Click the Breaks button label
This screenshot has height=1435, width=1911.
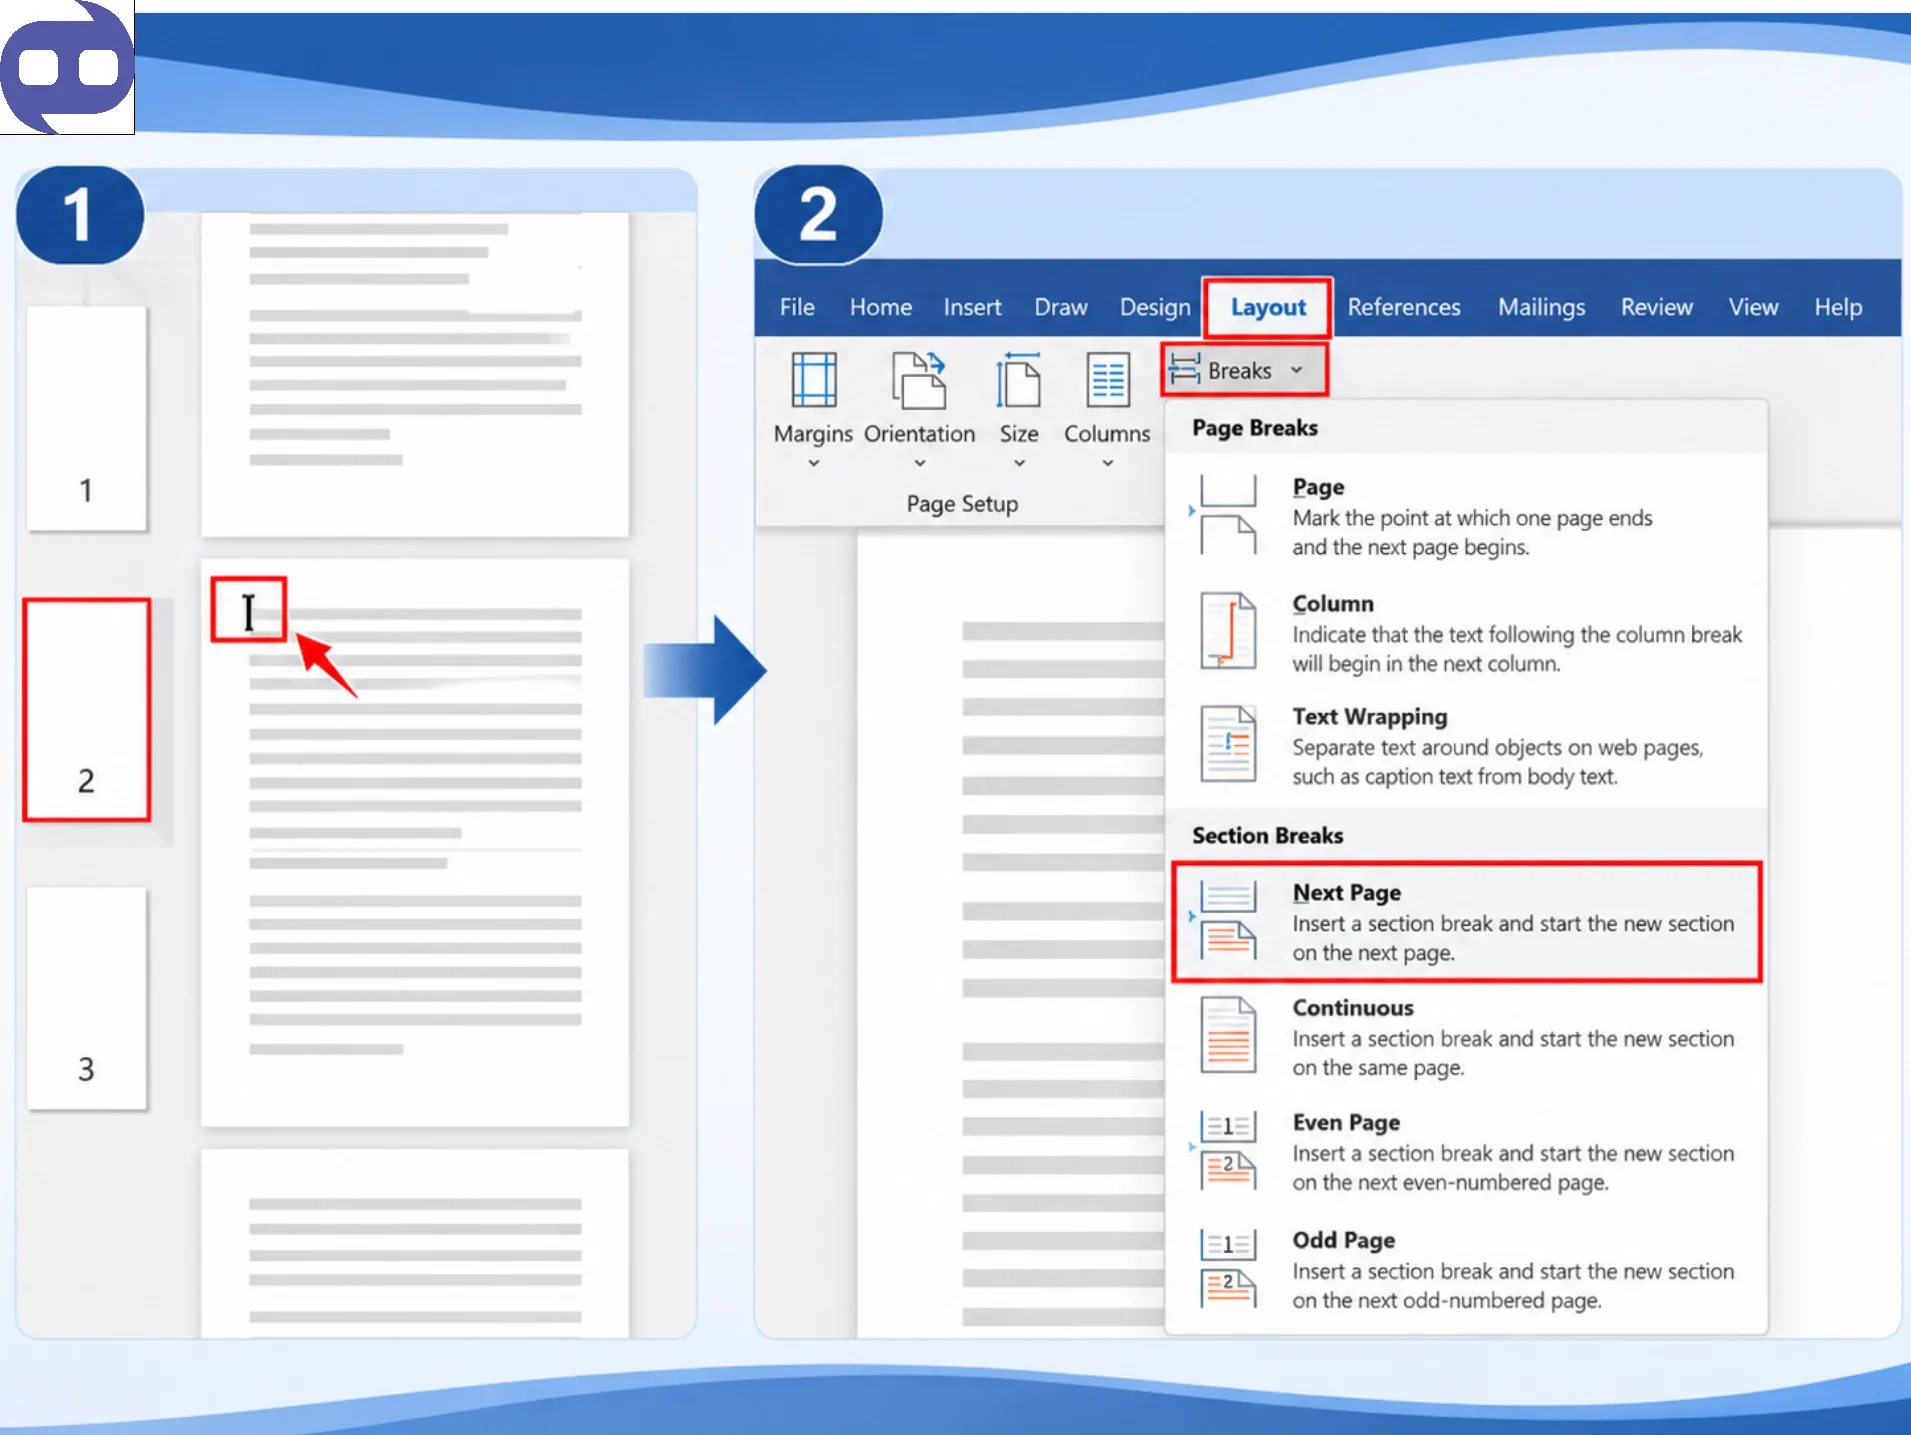pyautogui.click(x=1240, y=371)
